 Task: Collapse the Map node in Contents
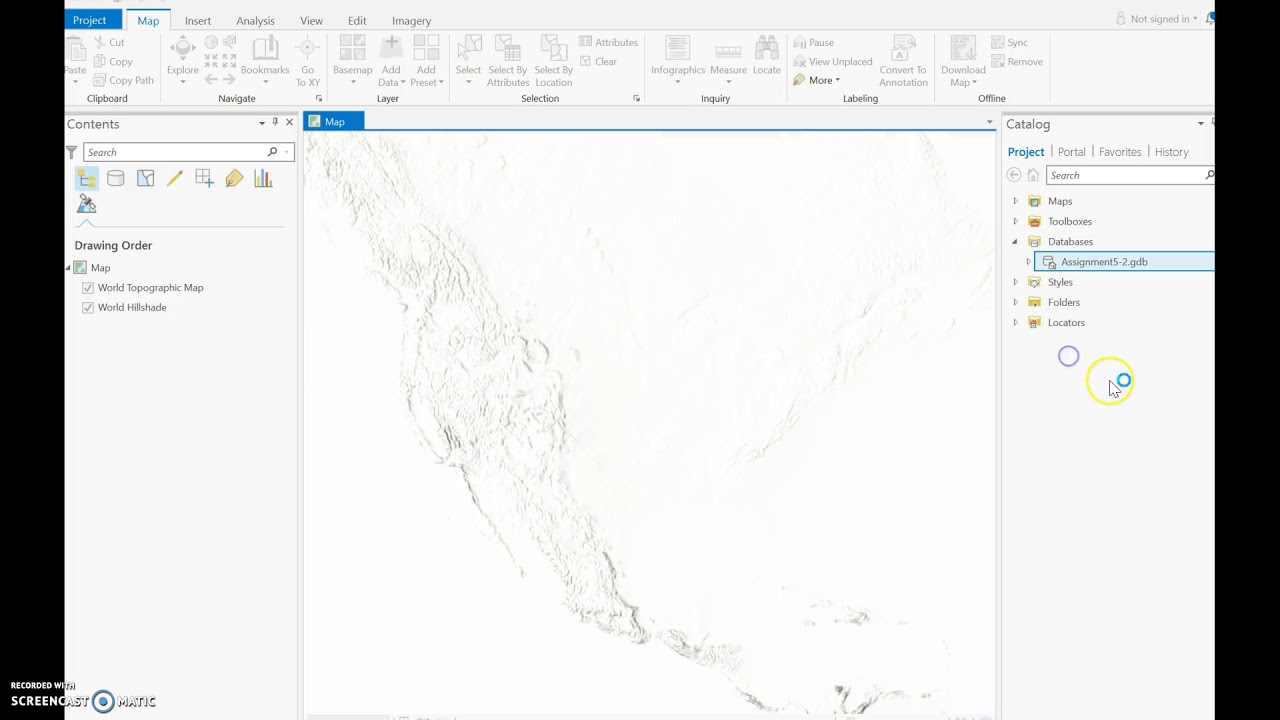pos(68,268)
